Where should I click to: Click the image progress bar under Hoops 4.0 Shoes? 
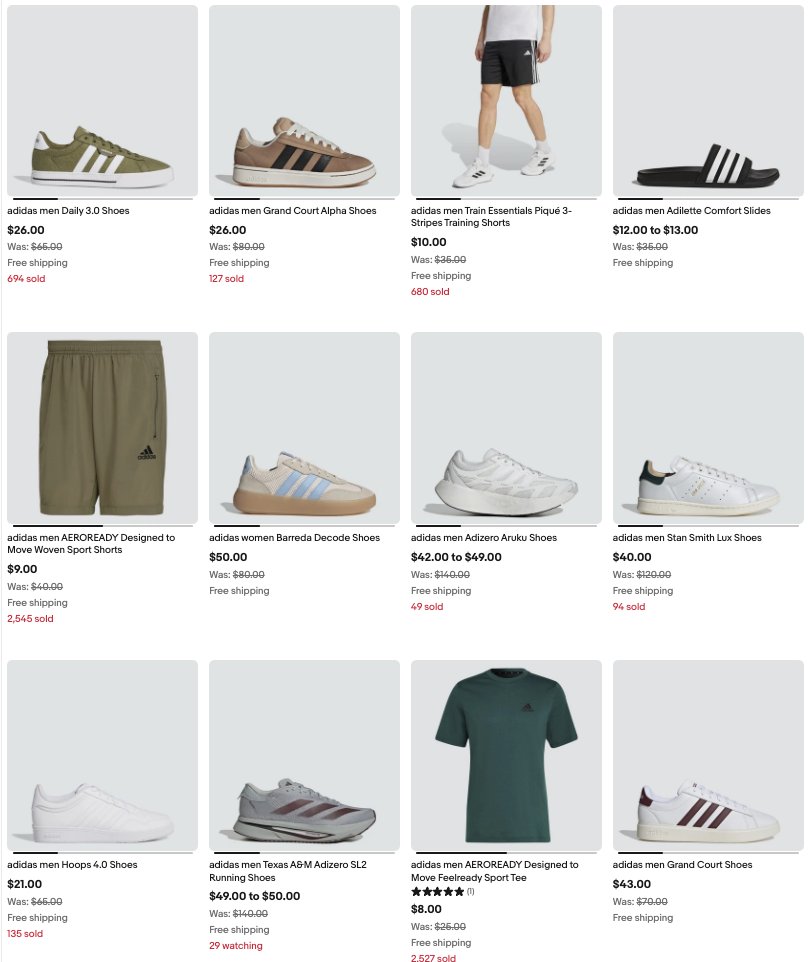[102, 852]
